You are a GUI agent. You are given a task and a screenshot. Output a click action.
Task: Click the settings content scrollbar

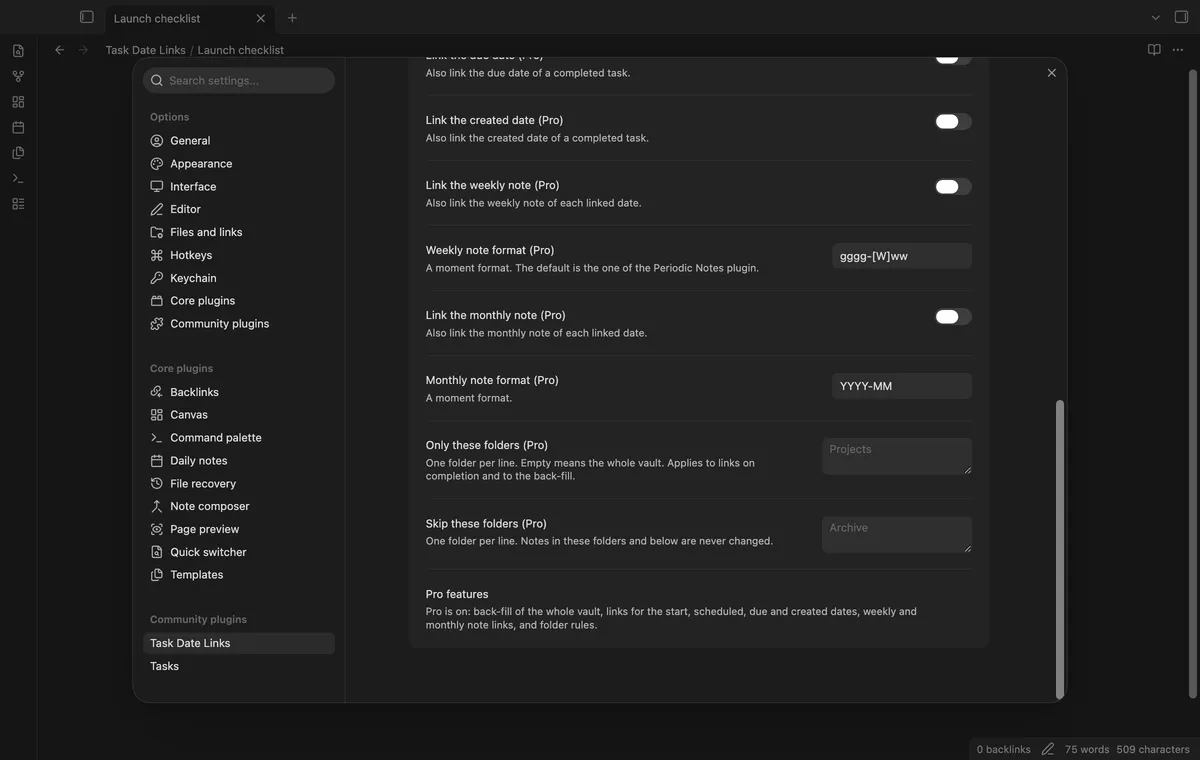tap(1059, 549)
